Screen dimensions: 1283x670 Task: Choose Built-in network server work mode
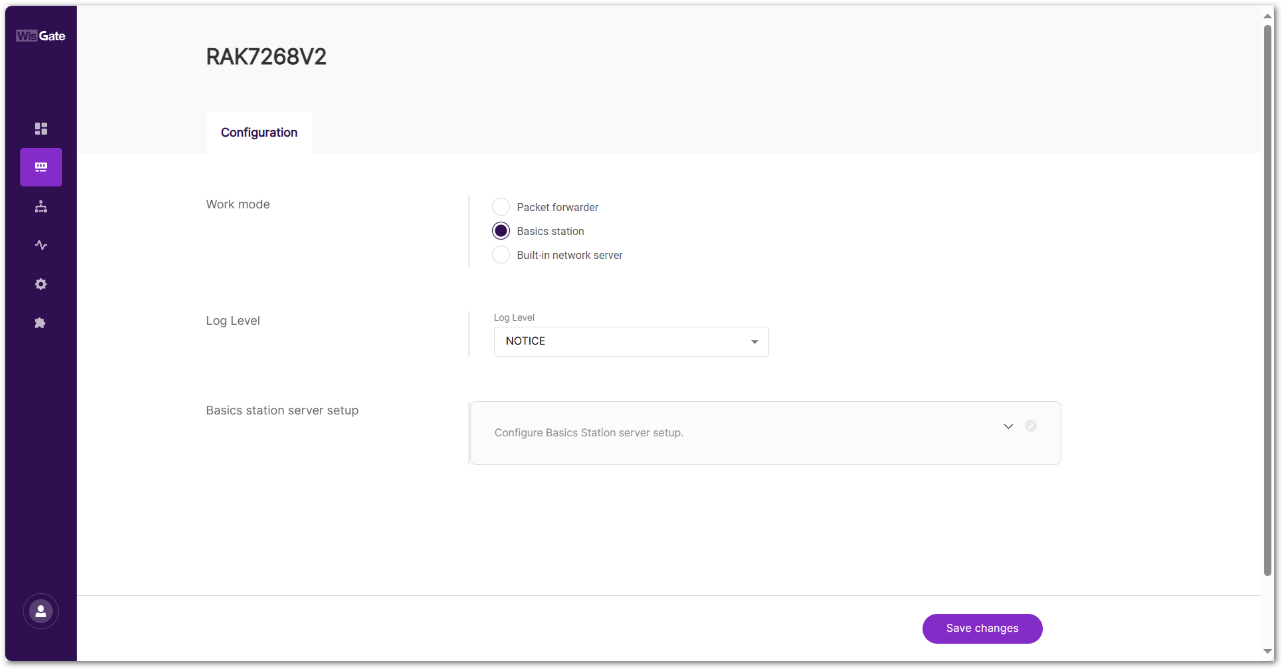pos(501,255)
